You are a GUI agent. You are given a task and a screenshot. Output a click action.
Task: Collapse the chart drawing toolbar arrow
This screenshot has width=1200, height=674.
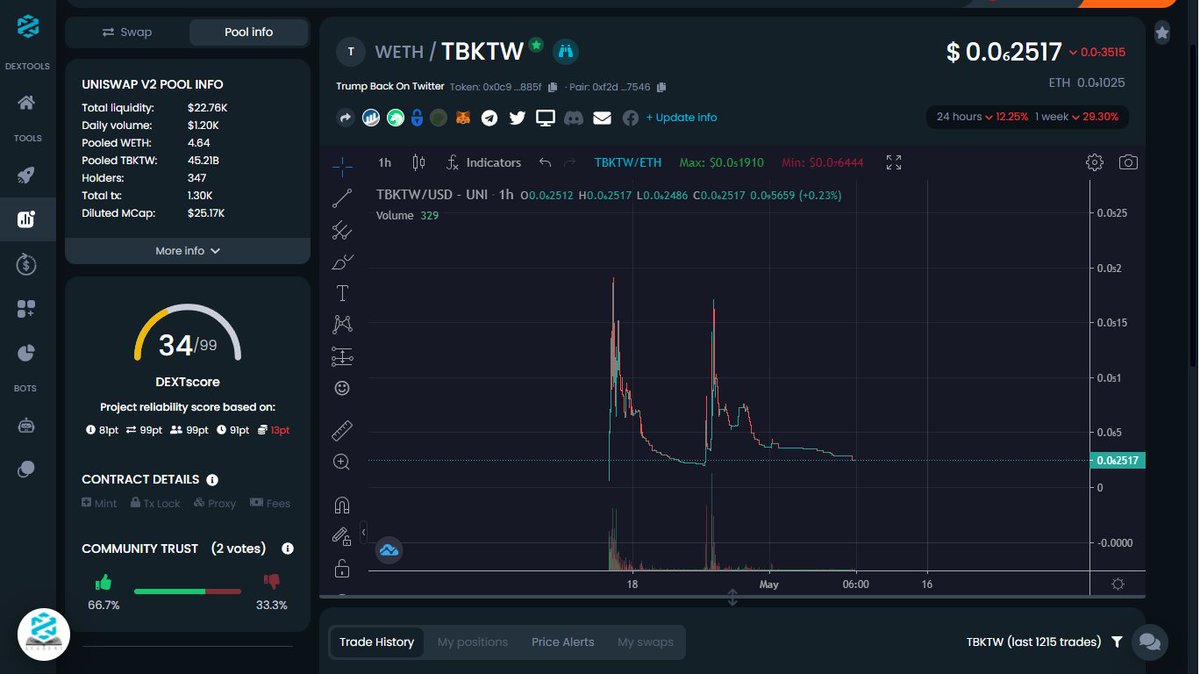[364, 533]
